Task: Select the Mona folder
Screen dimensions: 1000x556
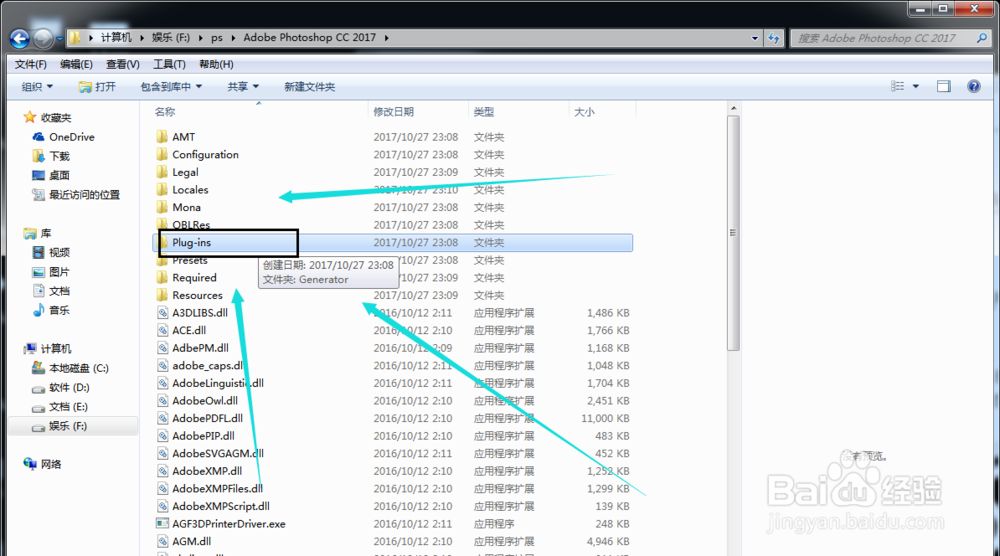Action: pos(186,207)
